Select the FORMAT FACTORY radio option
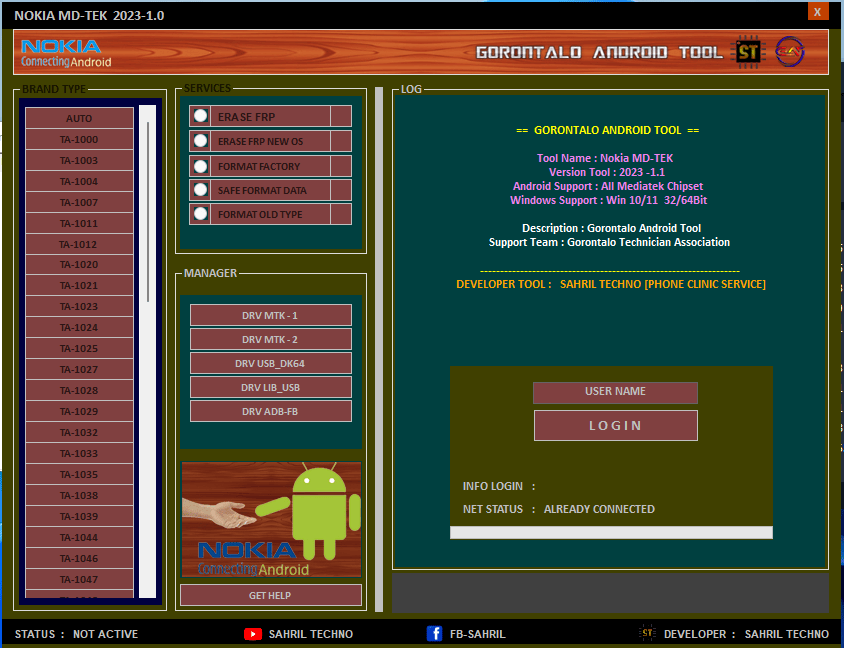844x648 pixels. click(200, 166)
